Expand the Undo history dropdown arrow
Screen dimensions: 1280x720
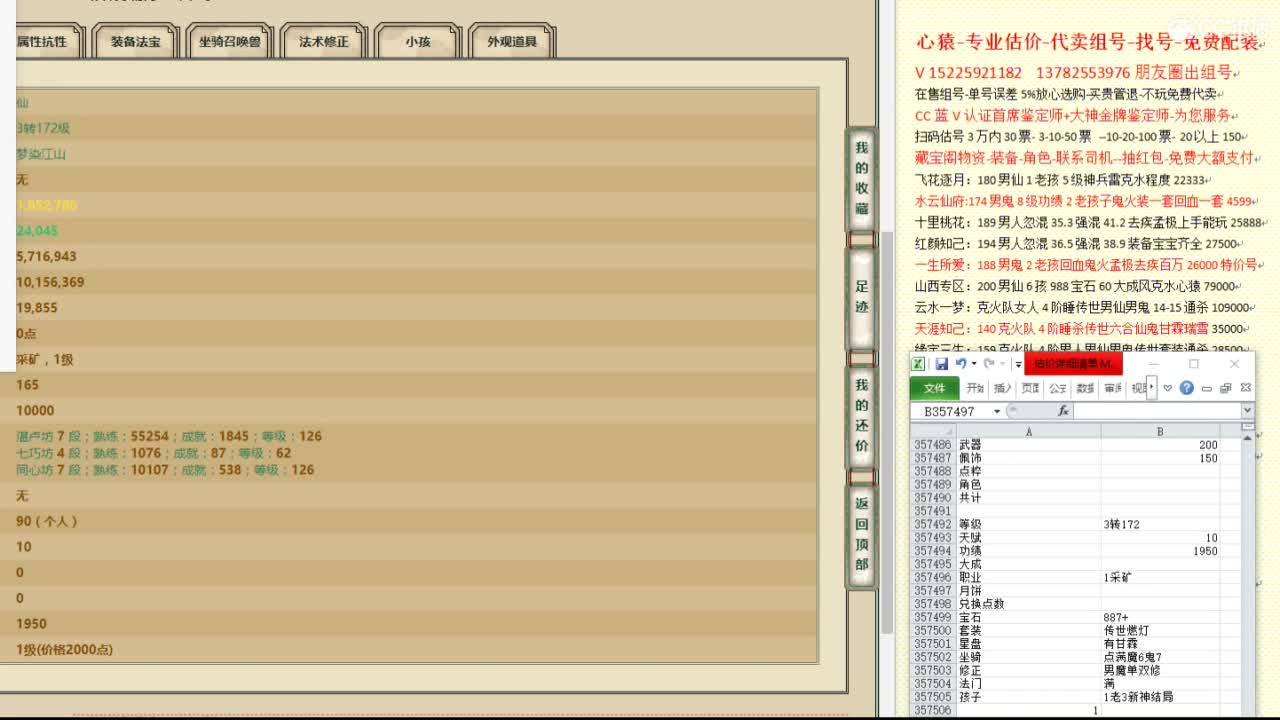point(972,363)
